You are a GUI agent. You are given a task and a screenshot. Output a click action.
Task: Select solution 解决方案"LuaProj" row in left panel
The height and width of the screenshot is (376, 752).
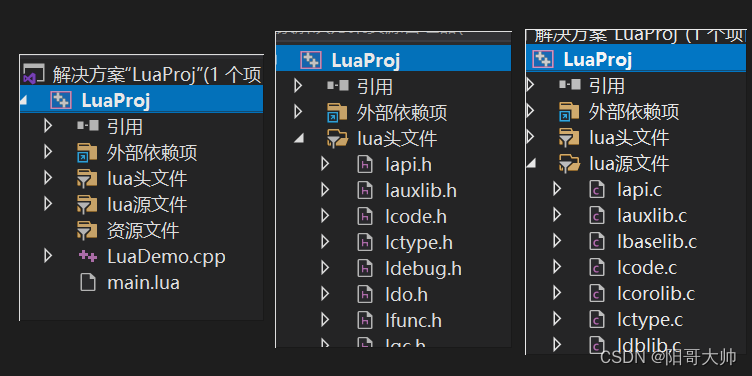(141, 74)
